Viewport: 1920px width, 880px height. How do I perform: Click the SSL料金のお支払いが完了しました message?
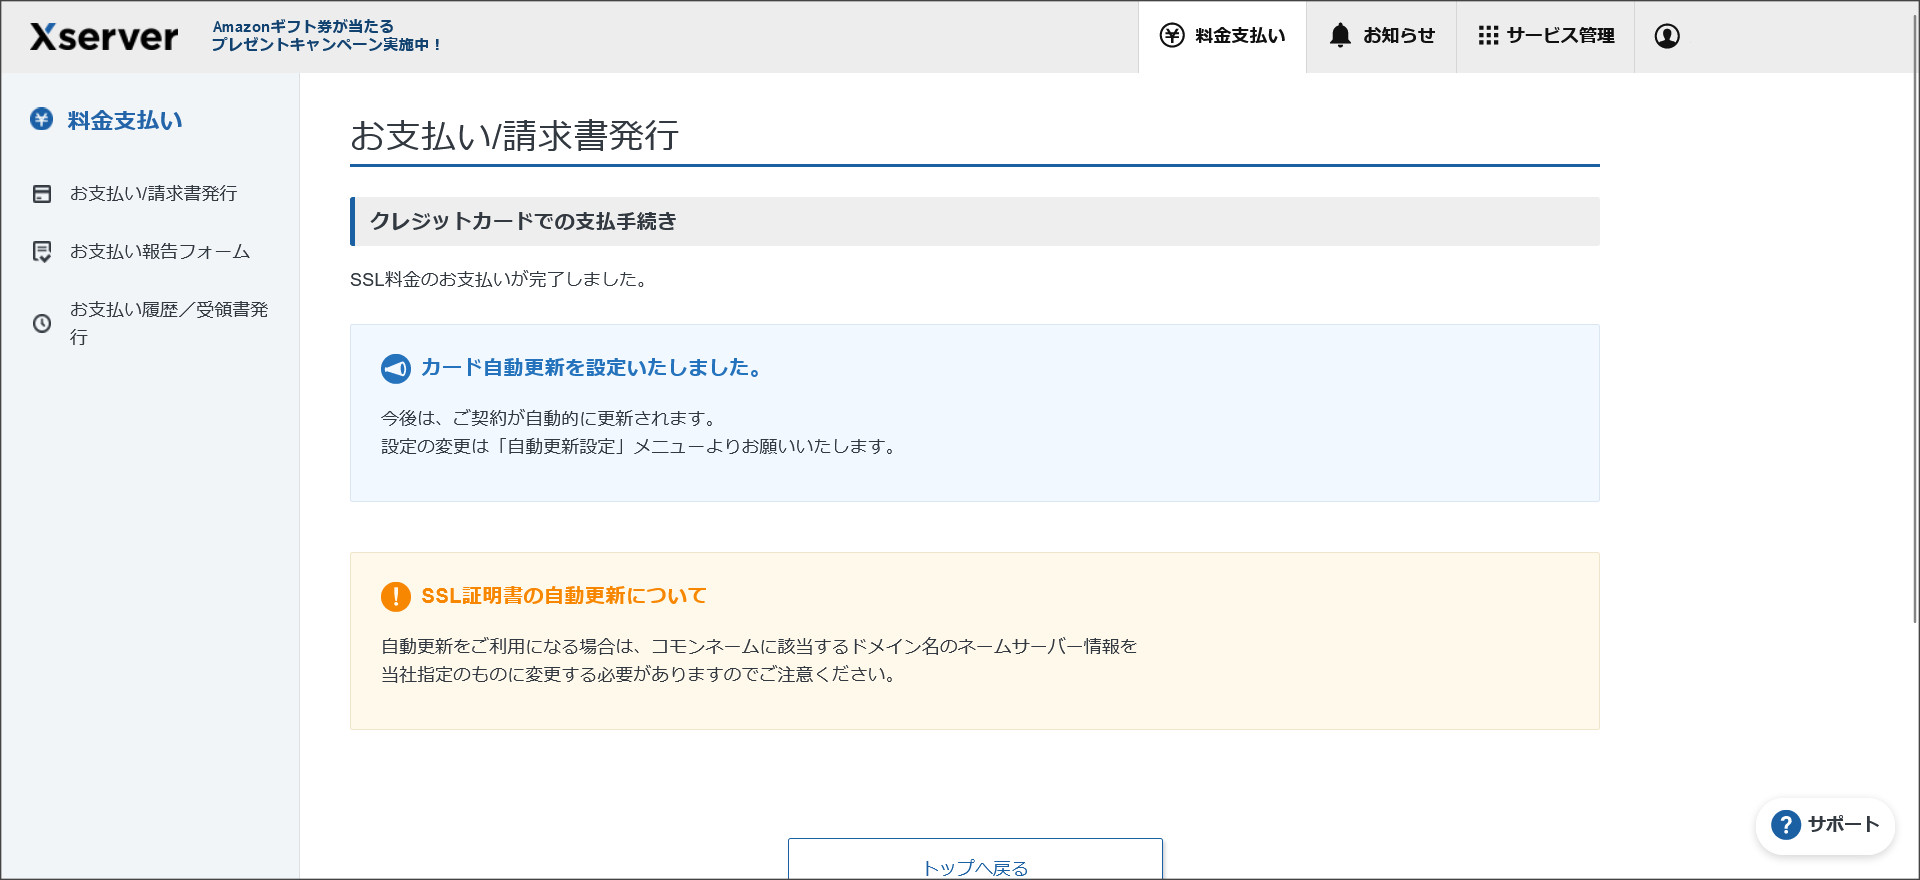point(501,280)
